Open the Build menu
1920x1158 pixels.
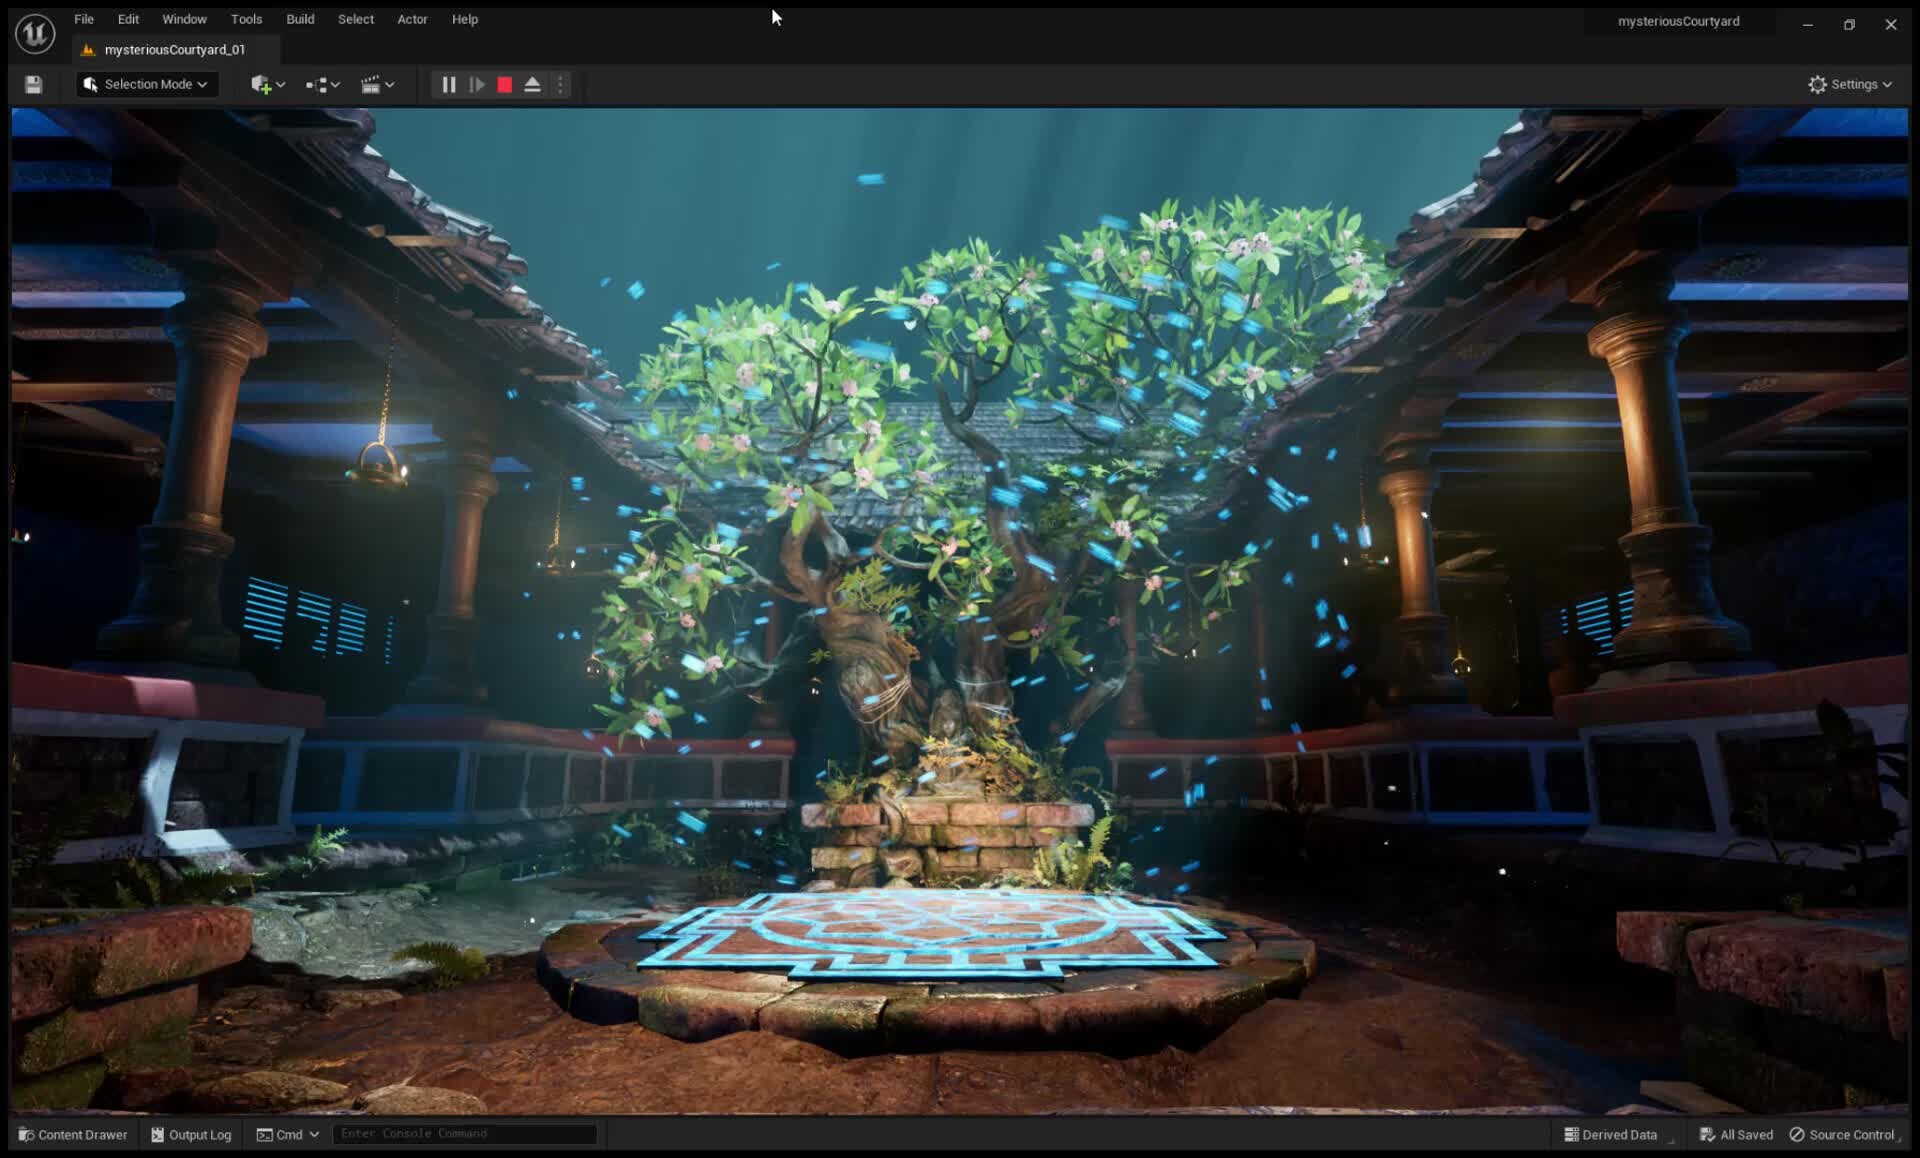tap(299, 19)
